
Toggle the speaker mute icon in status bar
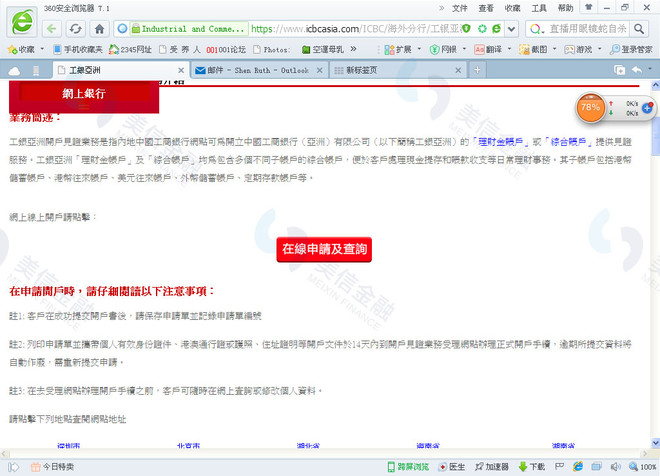(615, 466)
